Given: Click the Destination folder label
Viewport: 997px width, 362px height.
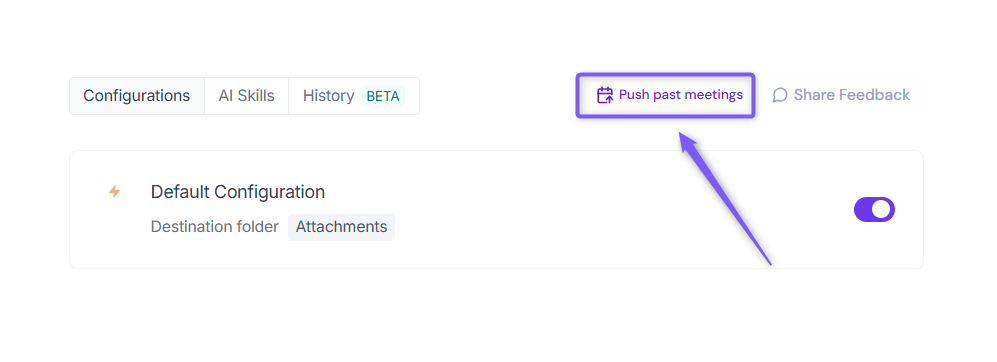Looking at the screenshot, I should coord(214,227).
